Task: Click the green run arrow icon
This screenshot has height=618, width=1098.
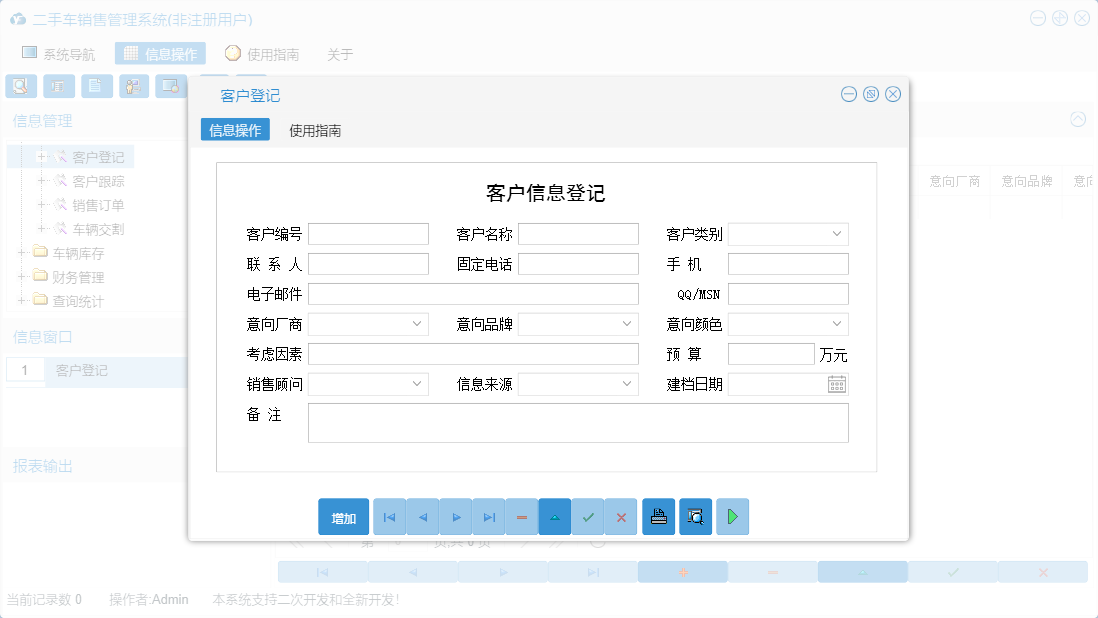Action: [x=732, y=517]
